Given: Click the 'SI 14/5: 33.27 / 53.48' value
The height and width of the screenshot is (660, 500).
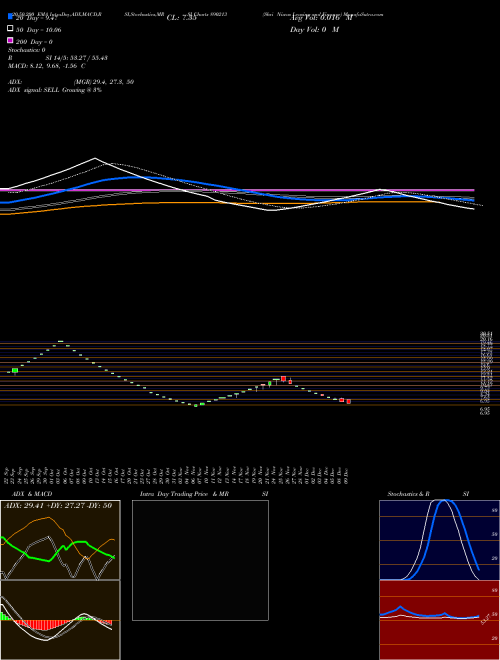Looking at the screenshot, I should (x=76, y=58).
